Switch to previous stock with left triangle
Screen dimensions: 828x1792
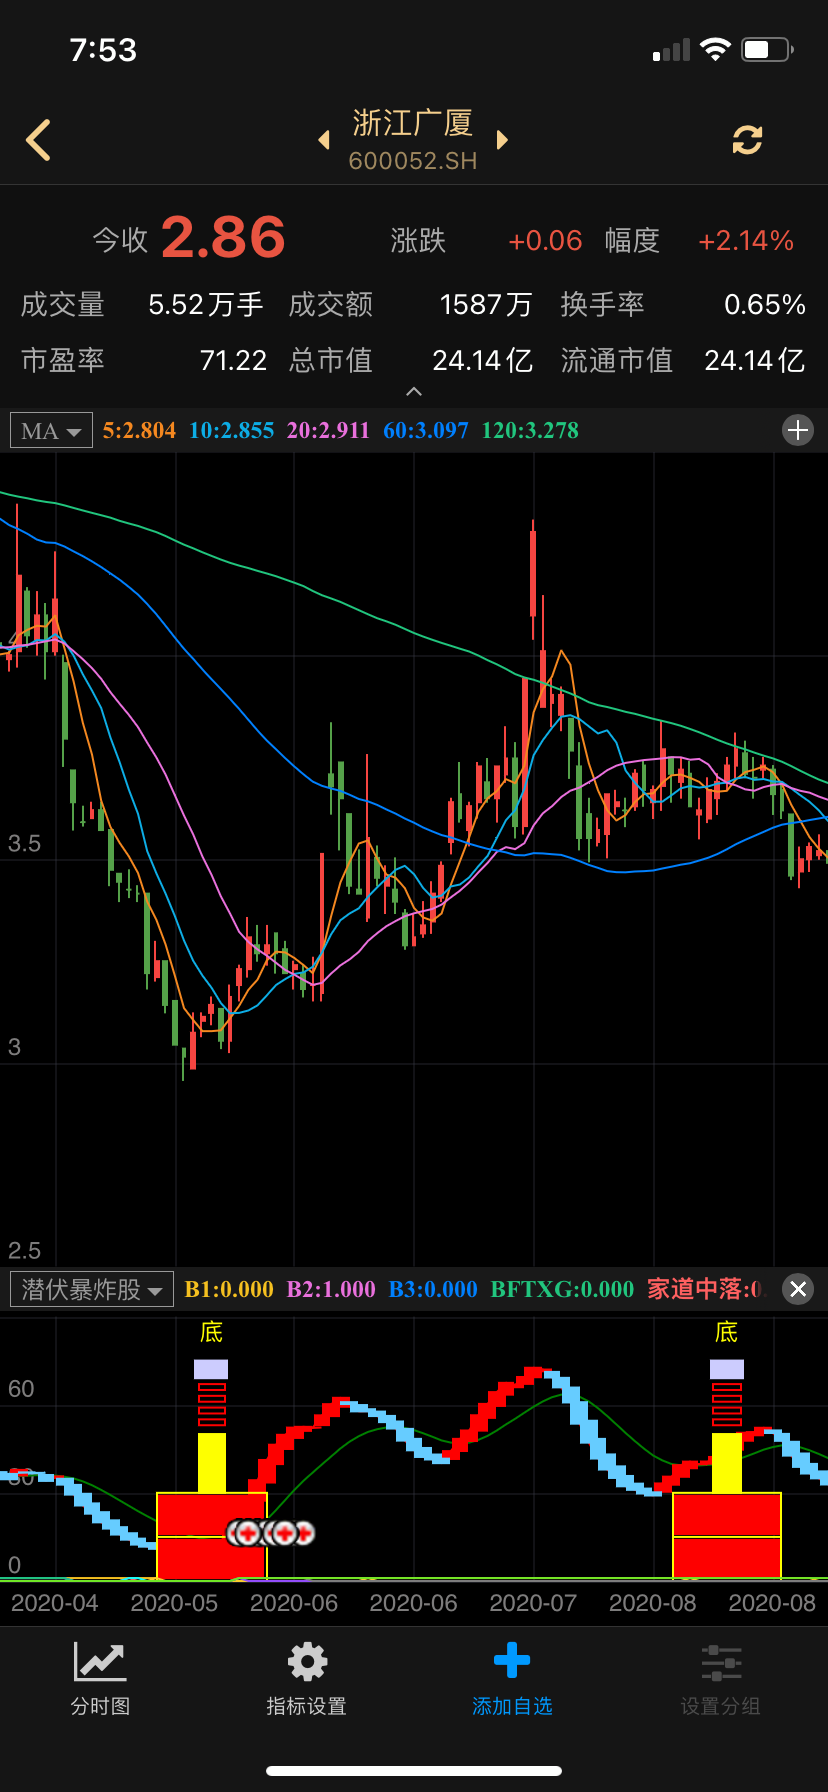point(324,140)
